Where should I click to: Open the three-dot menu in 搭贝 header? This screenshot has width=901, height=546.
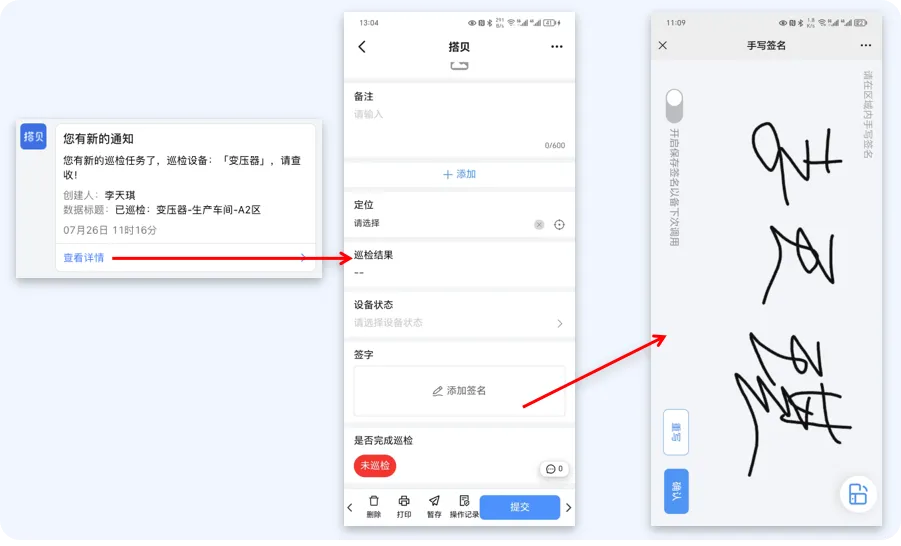(x=557, y=47)
